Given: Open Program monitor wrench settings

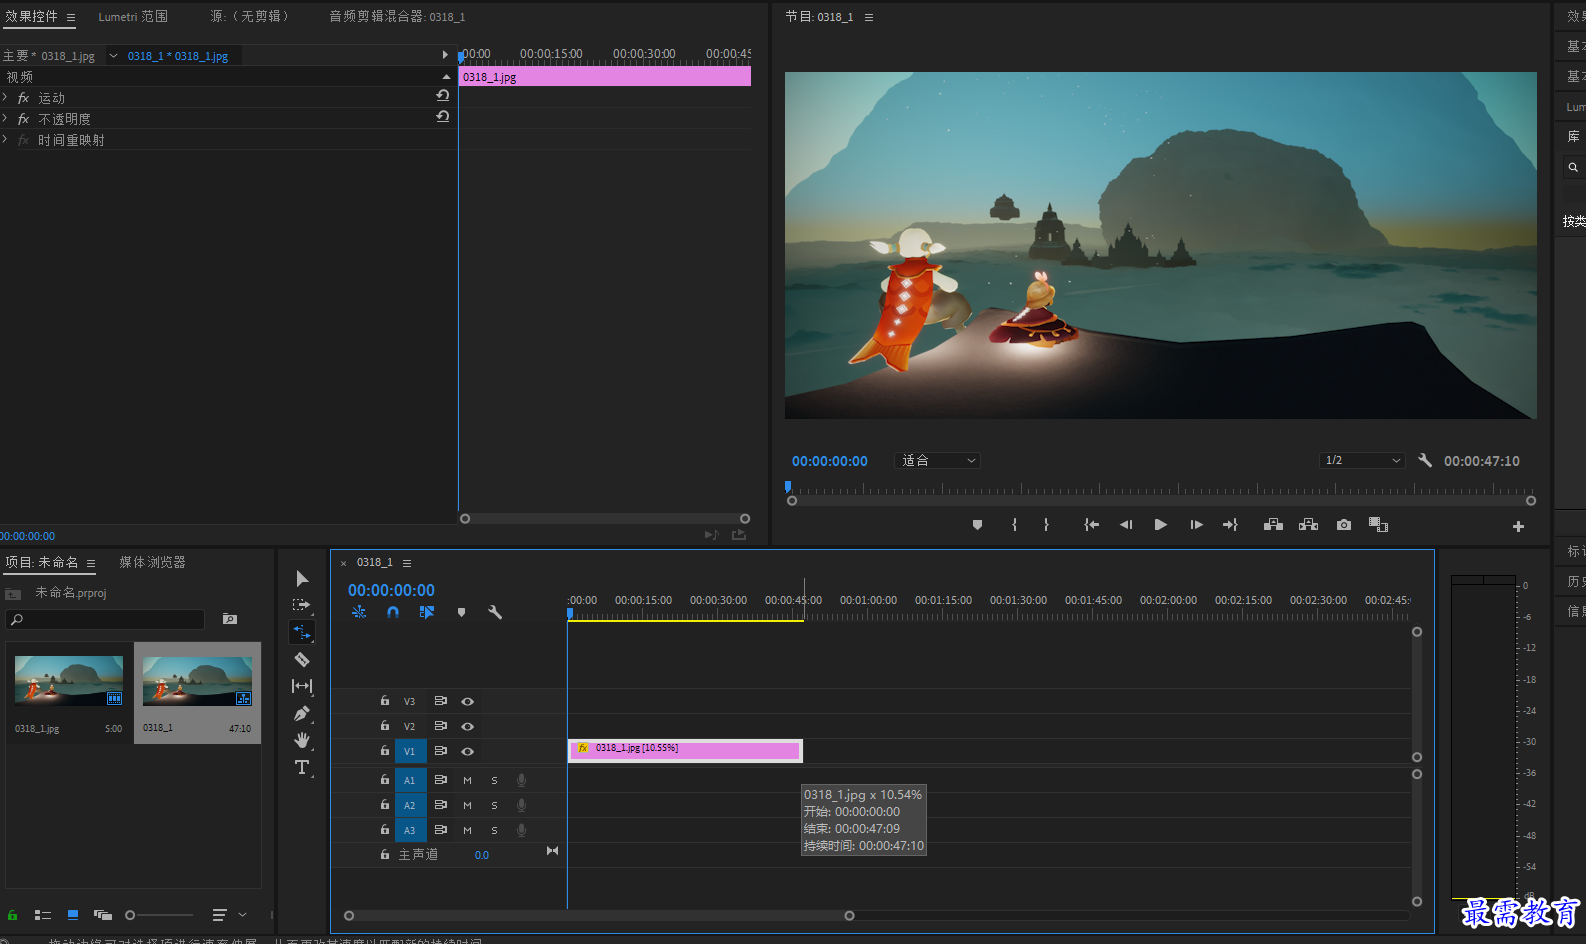Looking at the screenshot, I should coord(1425,460).
